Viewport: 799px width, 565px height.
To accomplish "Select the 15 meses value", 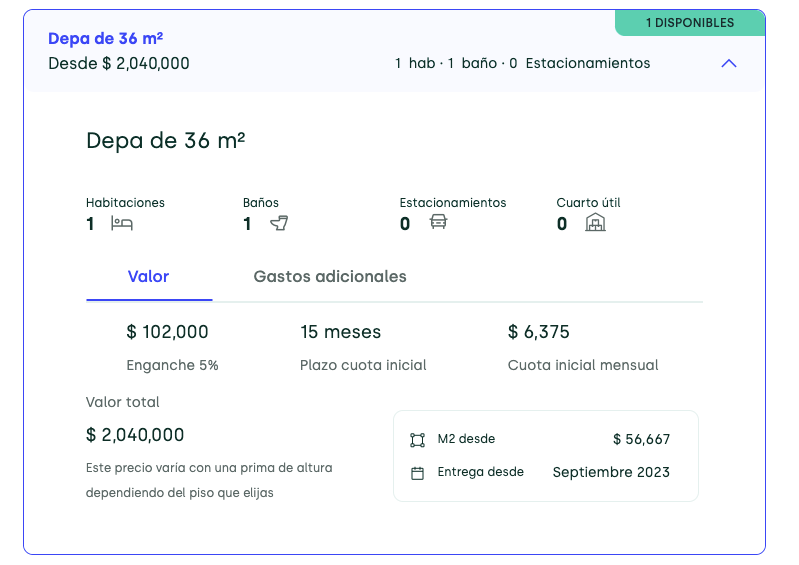I will click(340, 332).
